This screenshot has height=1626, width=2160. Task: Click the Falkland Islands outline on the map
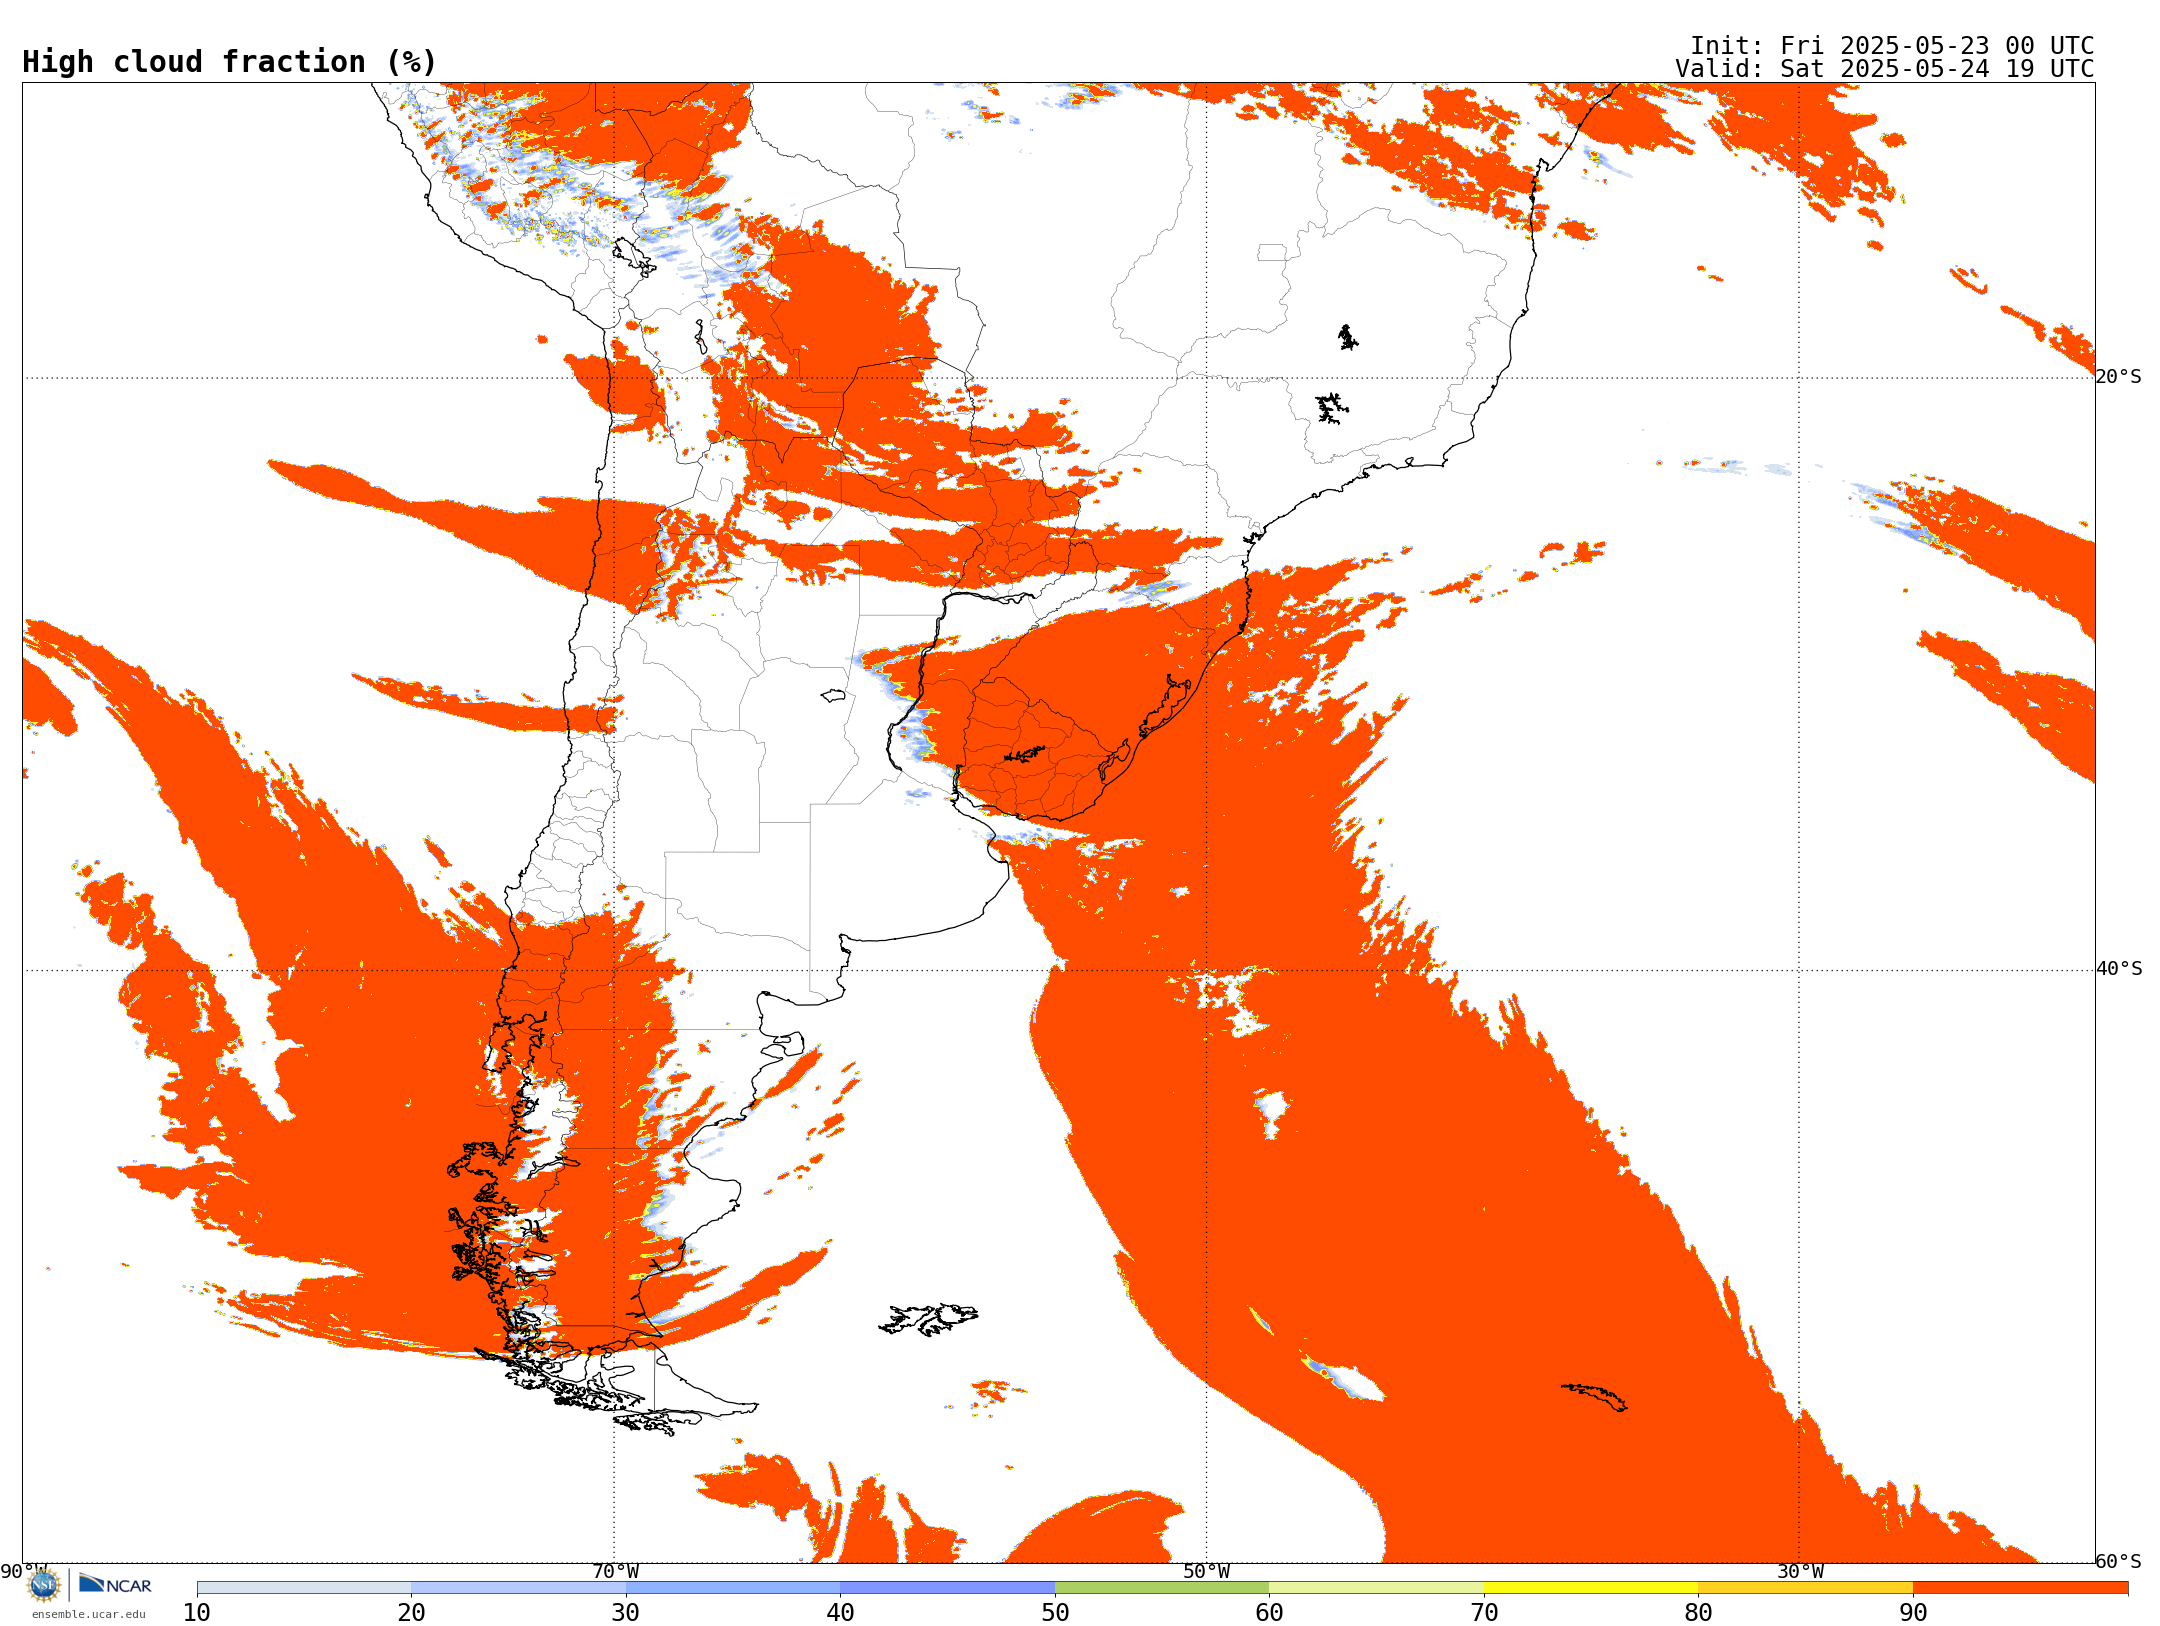point(928,1319)
